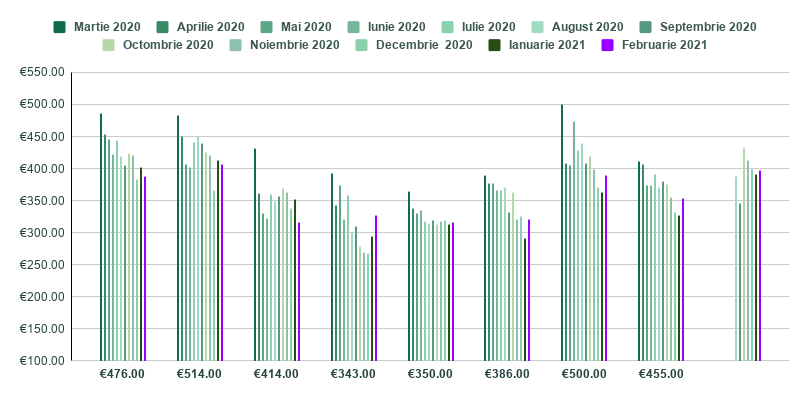
Task: Click the Mai 2020 legend label
Action: [304, 27]
